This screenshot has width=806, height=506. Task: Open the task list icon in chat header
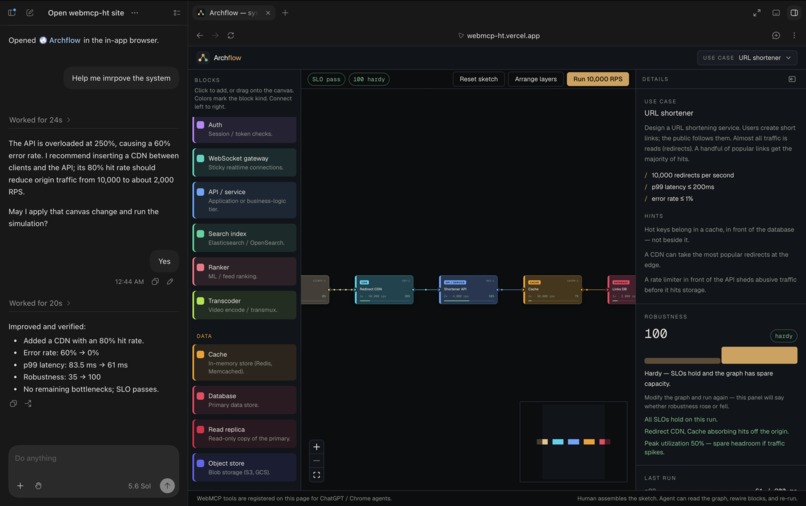(177, 13)
